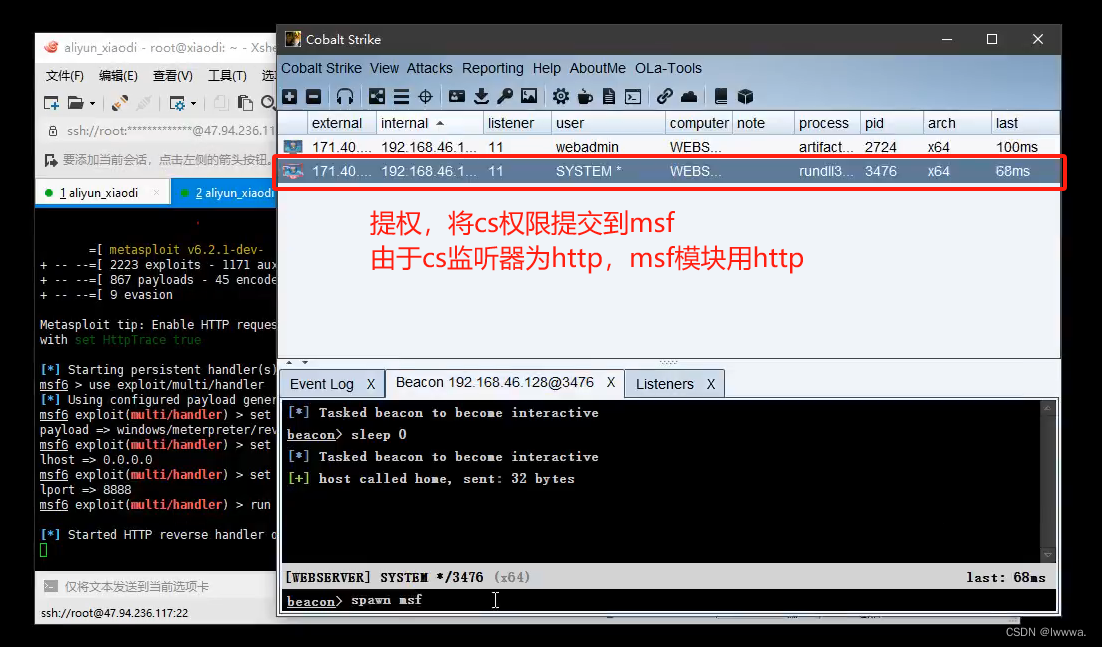
Task: Open the Reporting menu
Action: point(493,68)
